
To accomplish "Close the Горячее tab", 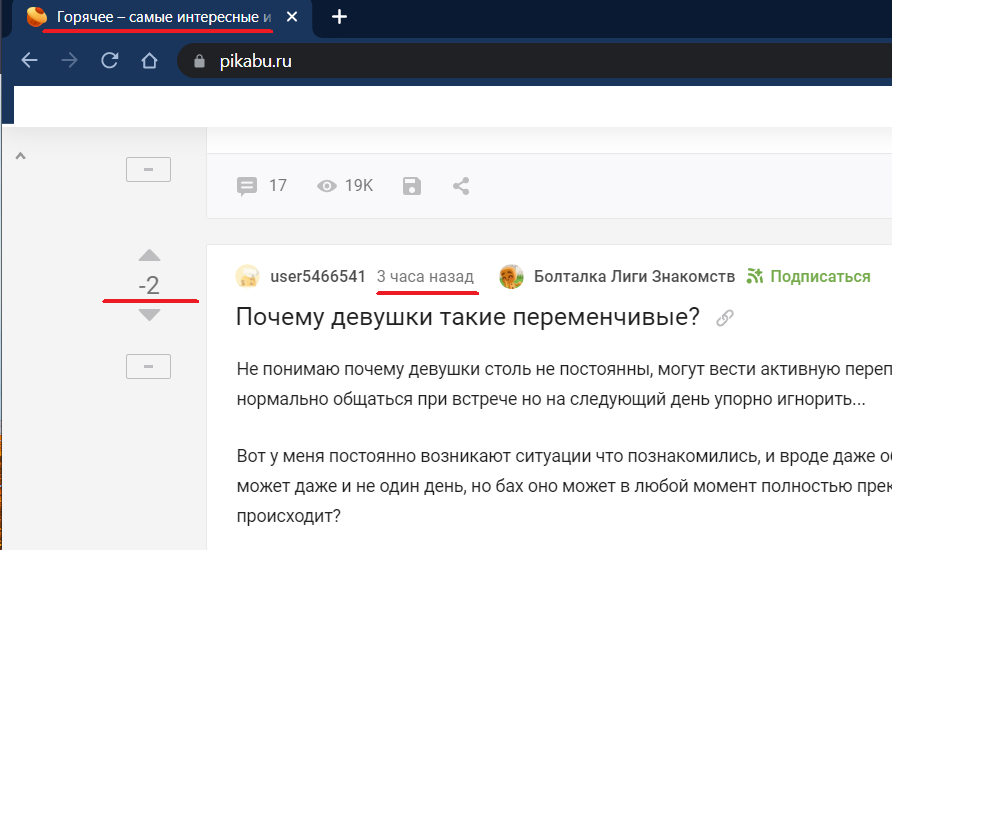I will tap(292, 17).
